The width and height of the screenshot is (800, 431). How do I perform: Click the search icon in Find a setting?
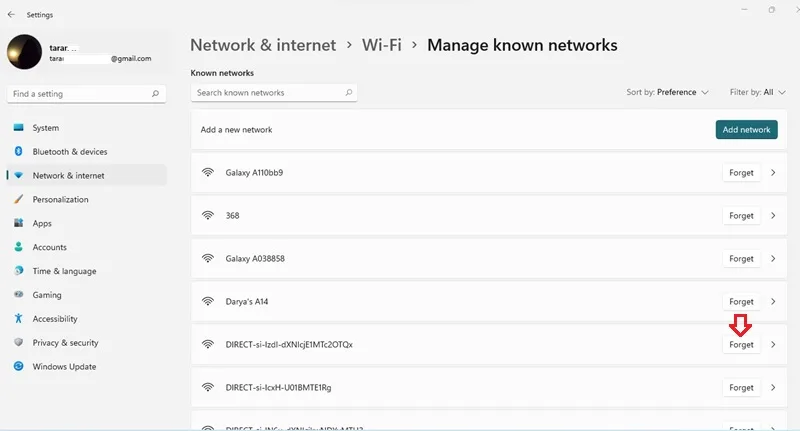(x=155, y=94)
